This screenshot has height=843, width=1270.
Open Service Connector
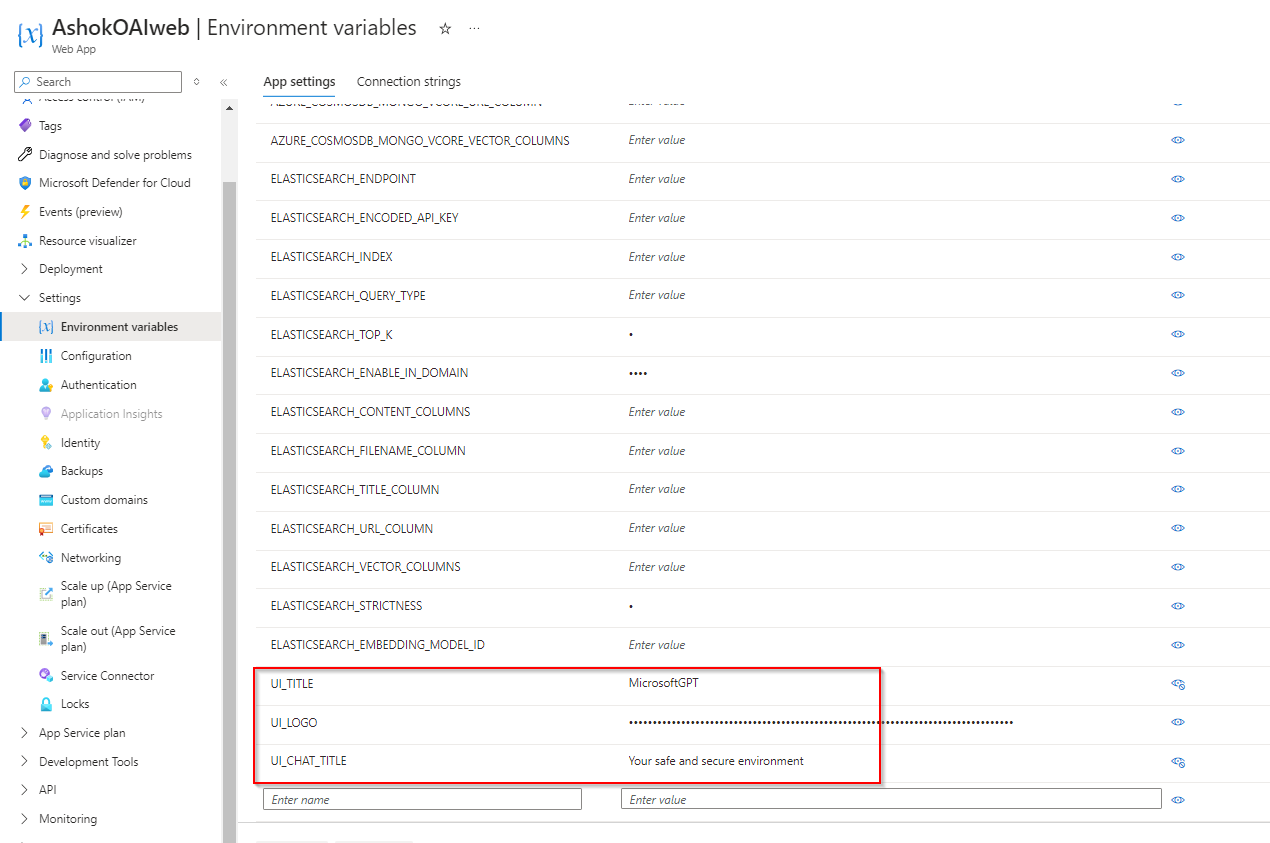107,676
